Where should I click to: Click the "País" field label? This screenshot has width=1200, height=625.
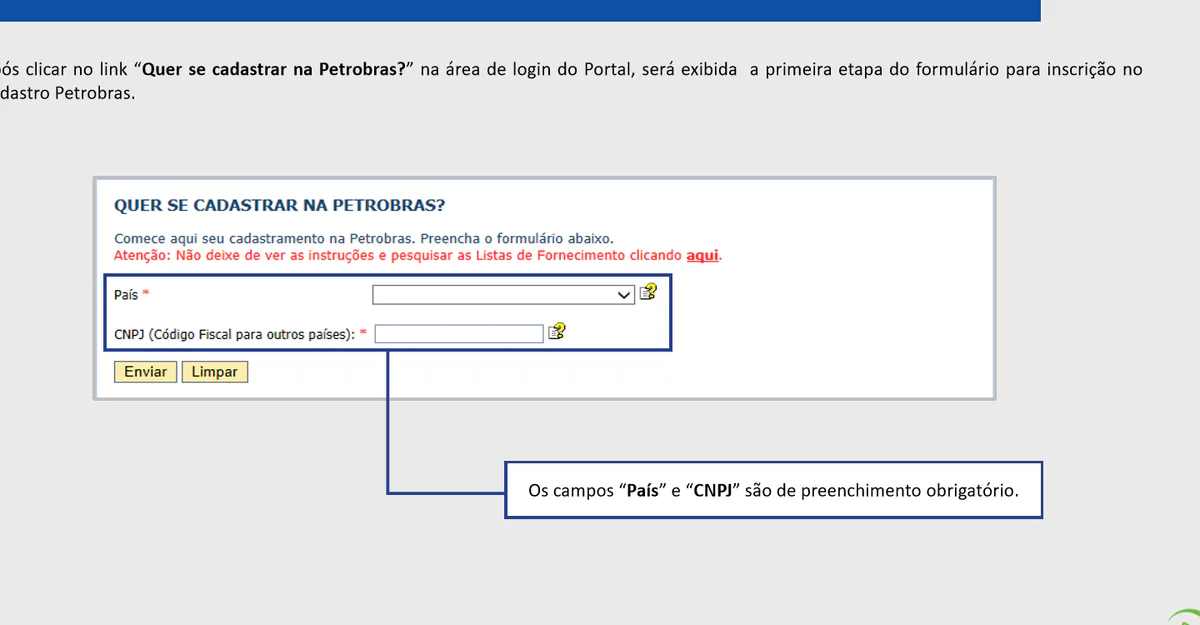(x=126, y=295)
